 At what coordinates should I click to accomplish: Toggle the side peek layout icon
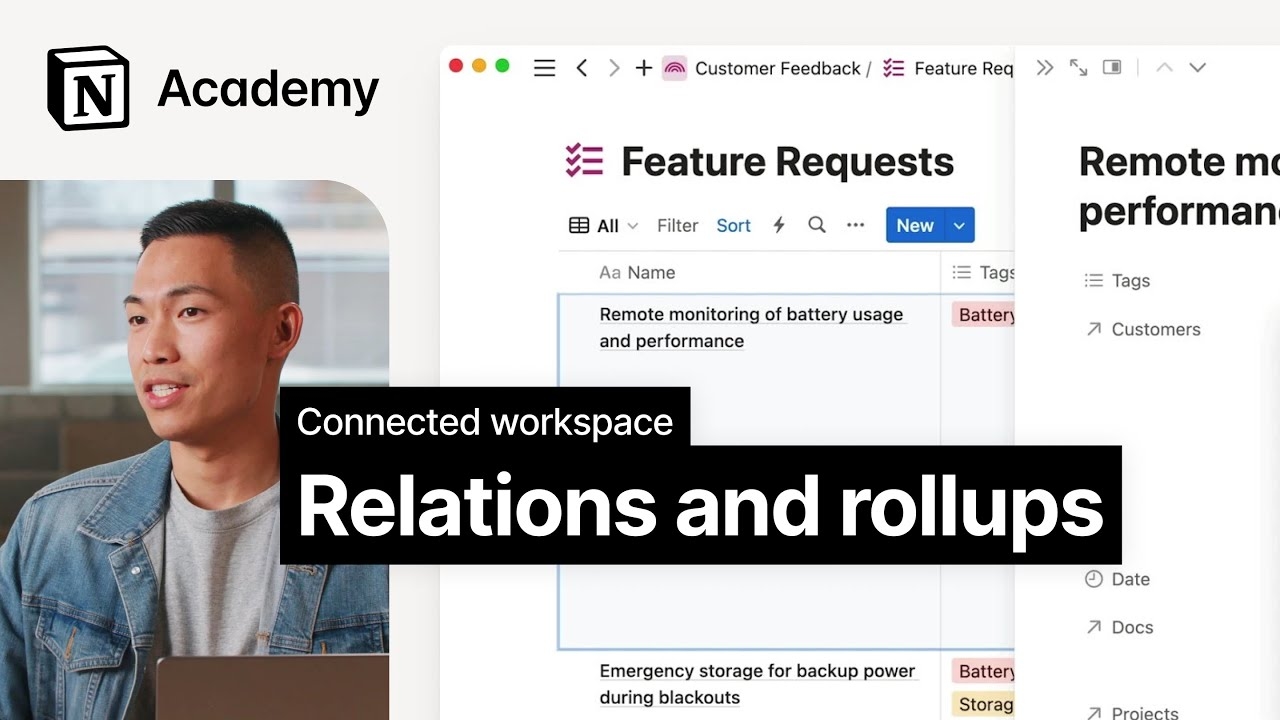tap(1112, 68)
